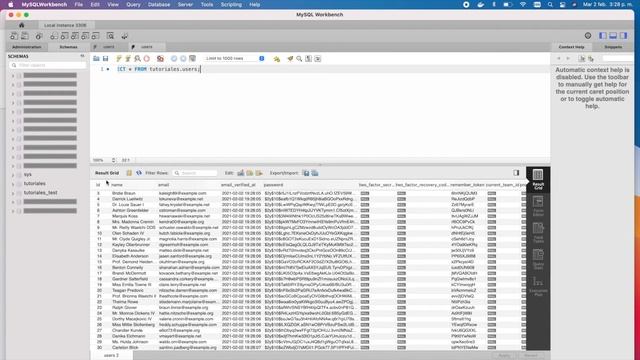Delete selected rows icon in result toolbar
The image size is (640, 360).
pyautogui.click(x=259, y=173)
